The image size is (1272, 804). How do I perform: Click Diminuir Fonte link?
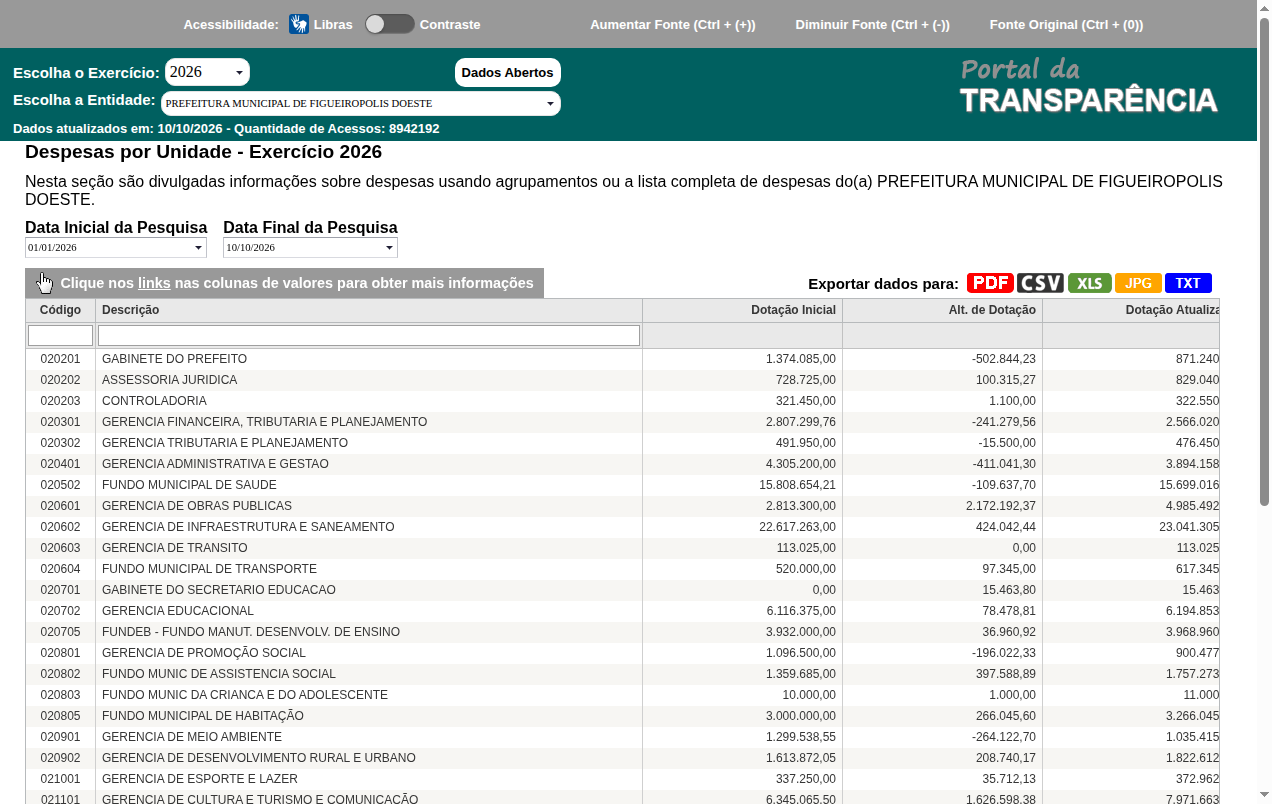point(872,25)
